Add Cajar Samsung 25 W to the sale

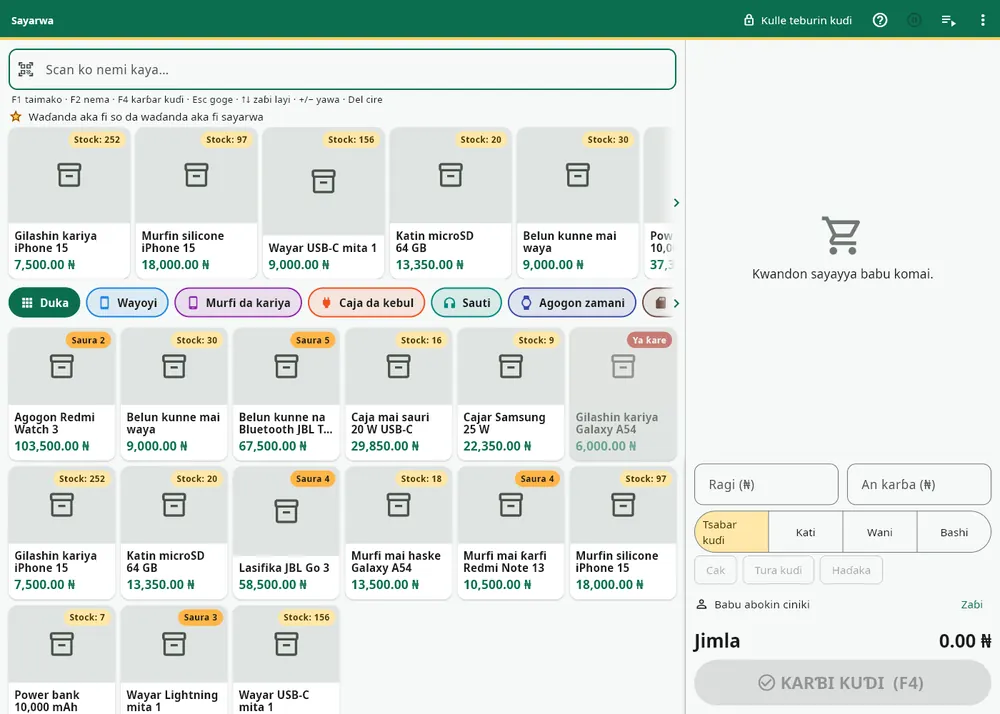511,394
